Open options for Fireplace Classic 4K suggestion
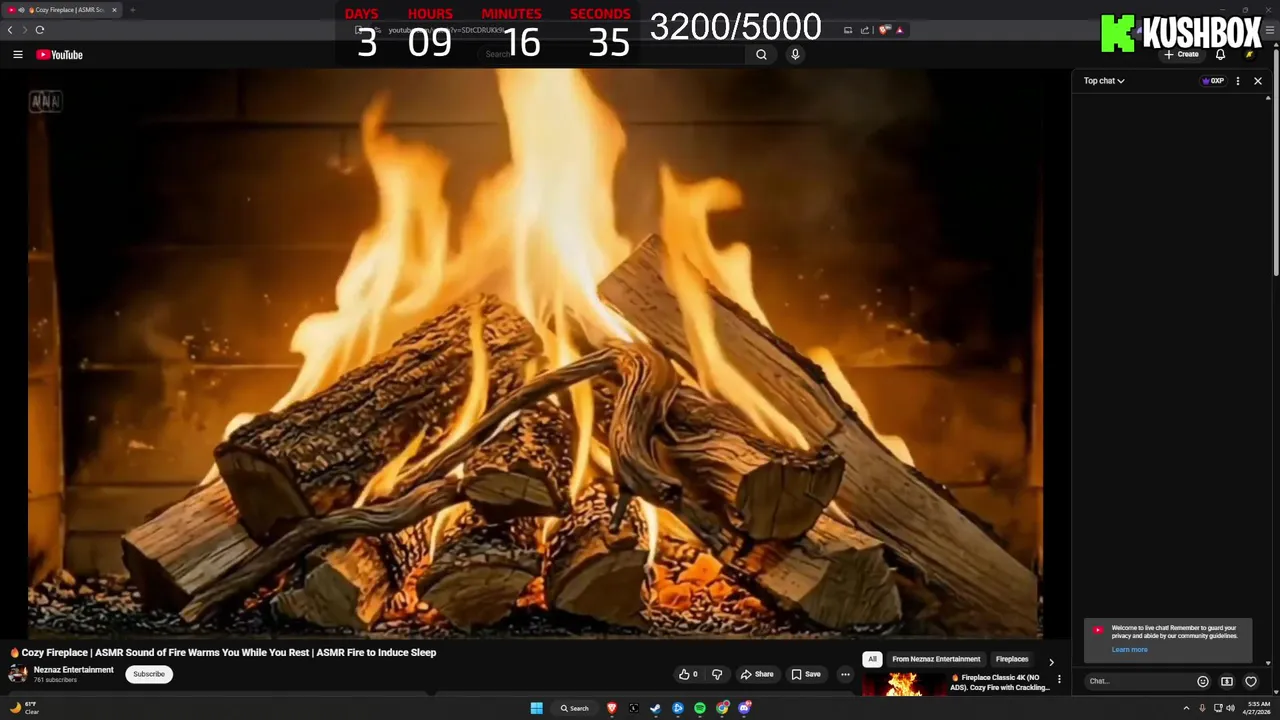This screenshot has height=720, width=1280. click(x=1059, y=679)
